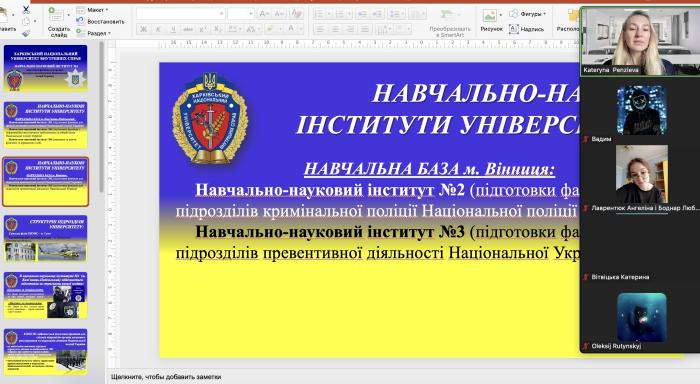Click Вітвіцька Катерина participant name
The width and height of the screenshot is (700, 384).
(x=620, y=277)
